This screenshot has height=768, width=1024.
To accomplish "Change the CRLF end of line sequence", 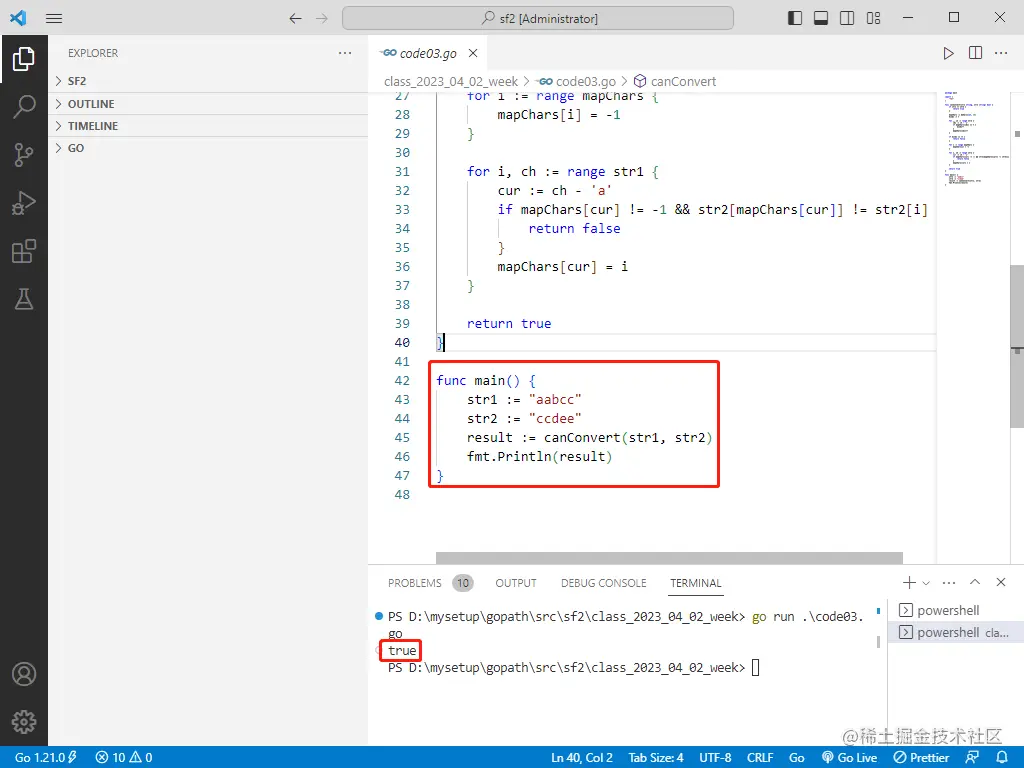I will 760,757.
